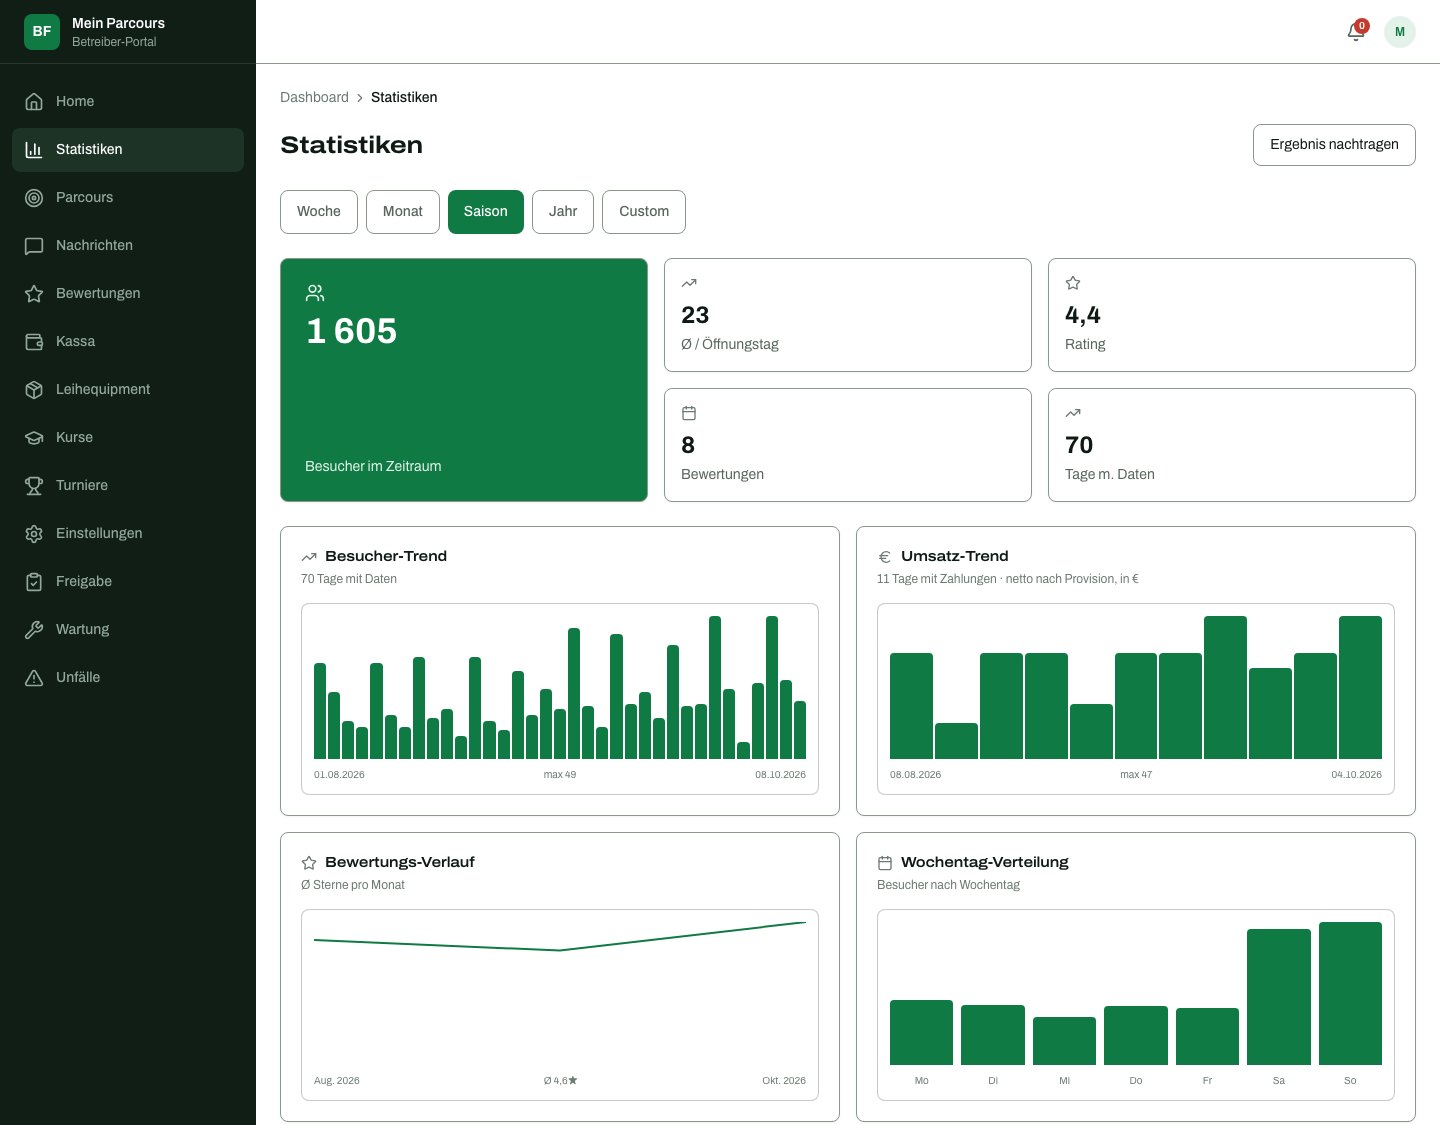Image resolution: width=1440 pixels, height=1125 pixels.
Task: Click the Leihequipment box icon
Action: pyautogui.click(x=34, y=389)
